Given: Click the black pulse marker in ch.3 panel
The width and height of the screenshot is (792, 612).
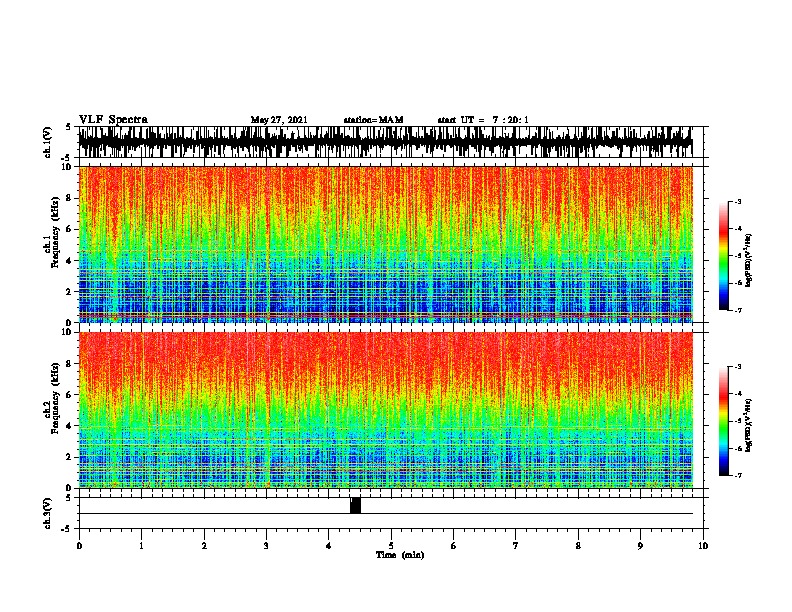Looking at the screenshot, I should coord(356,505).
